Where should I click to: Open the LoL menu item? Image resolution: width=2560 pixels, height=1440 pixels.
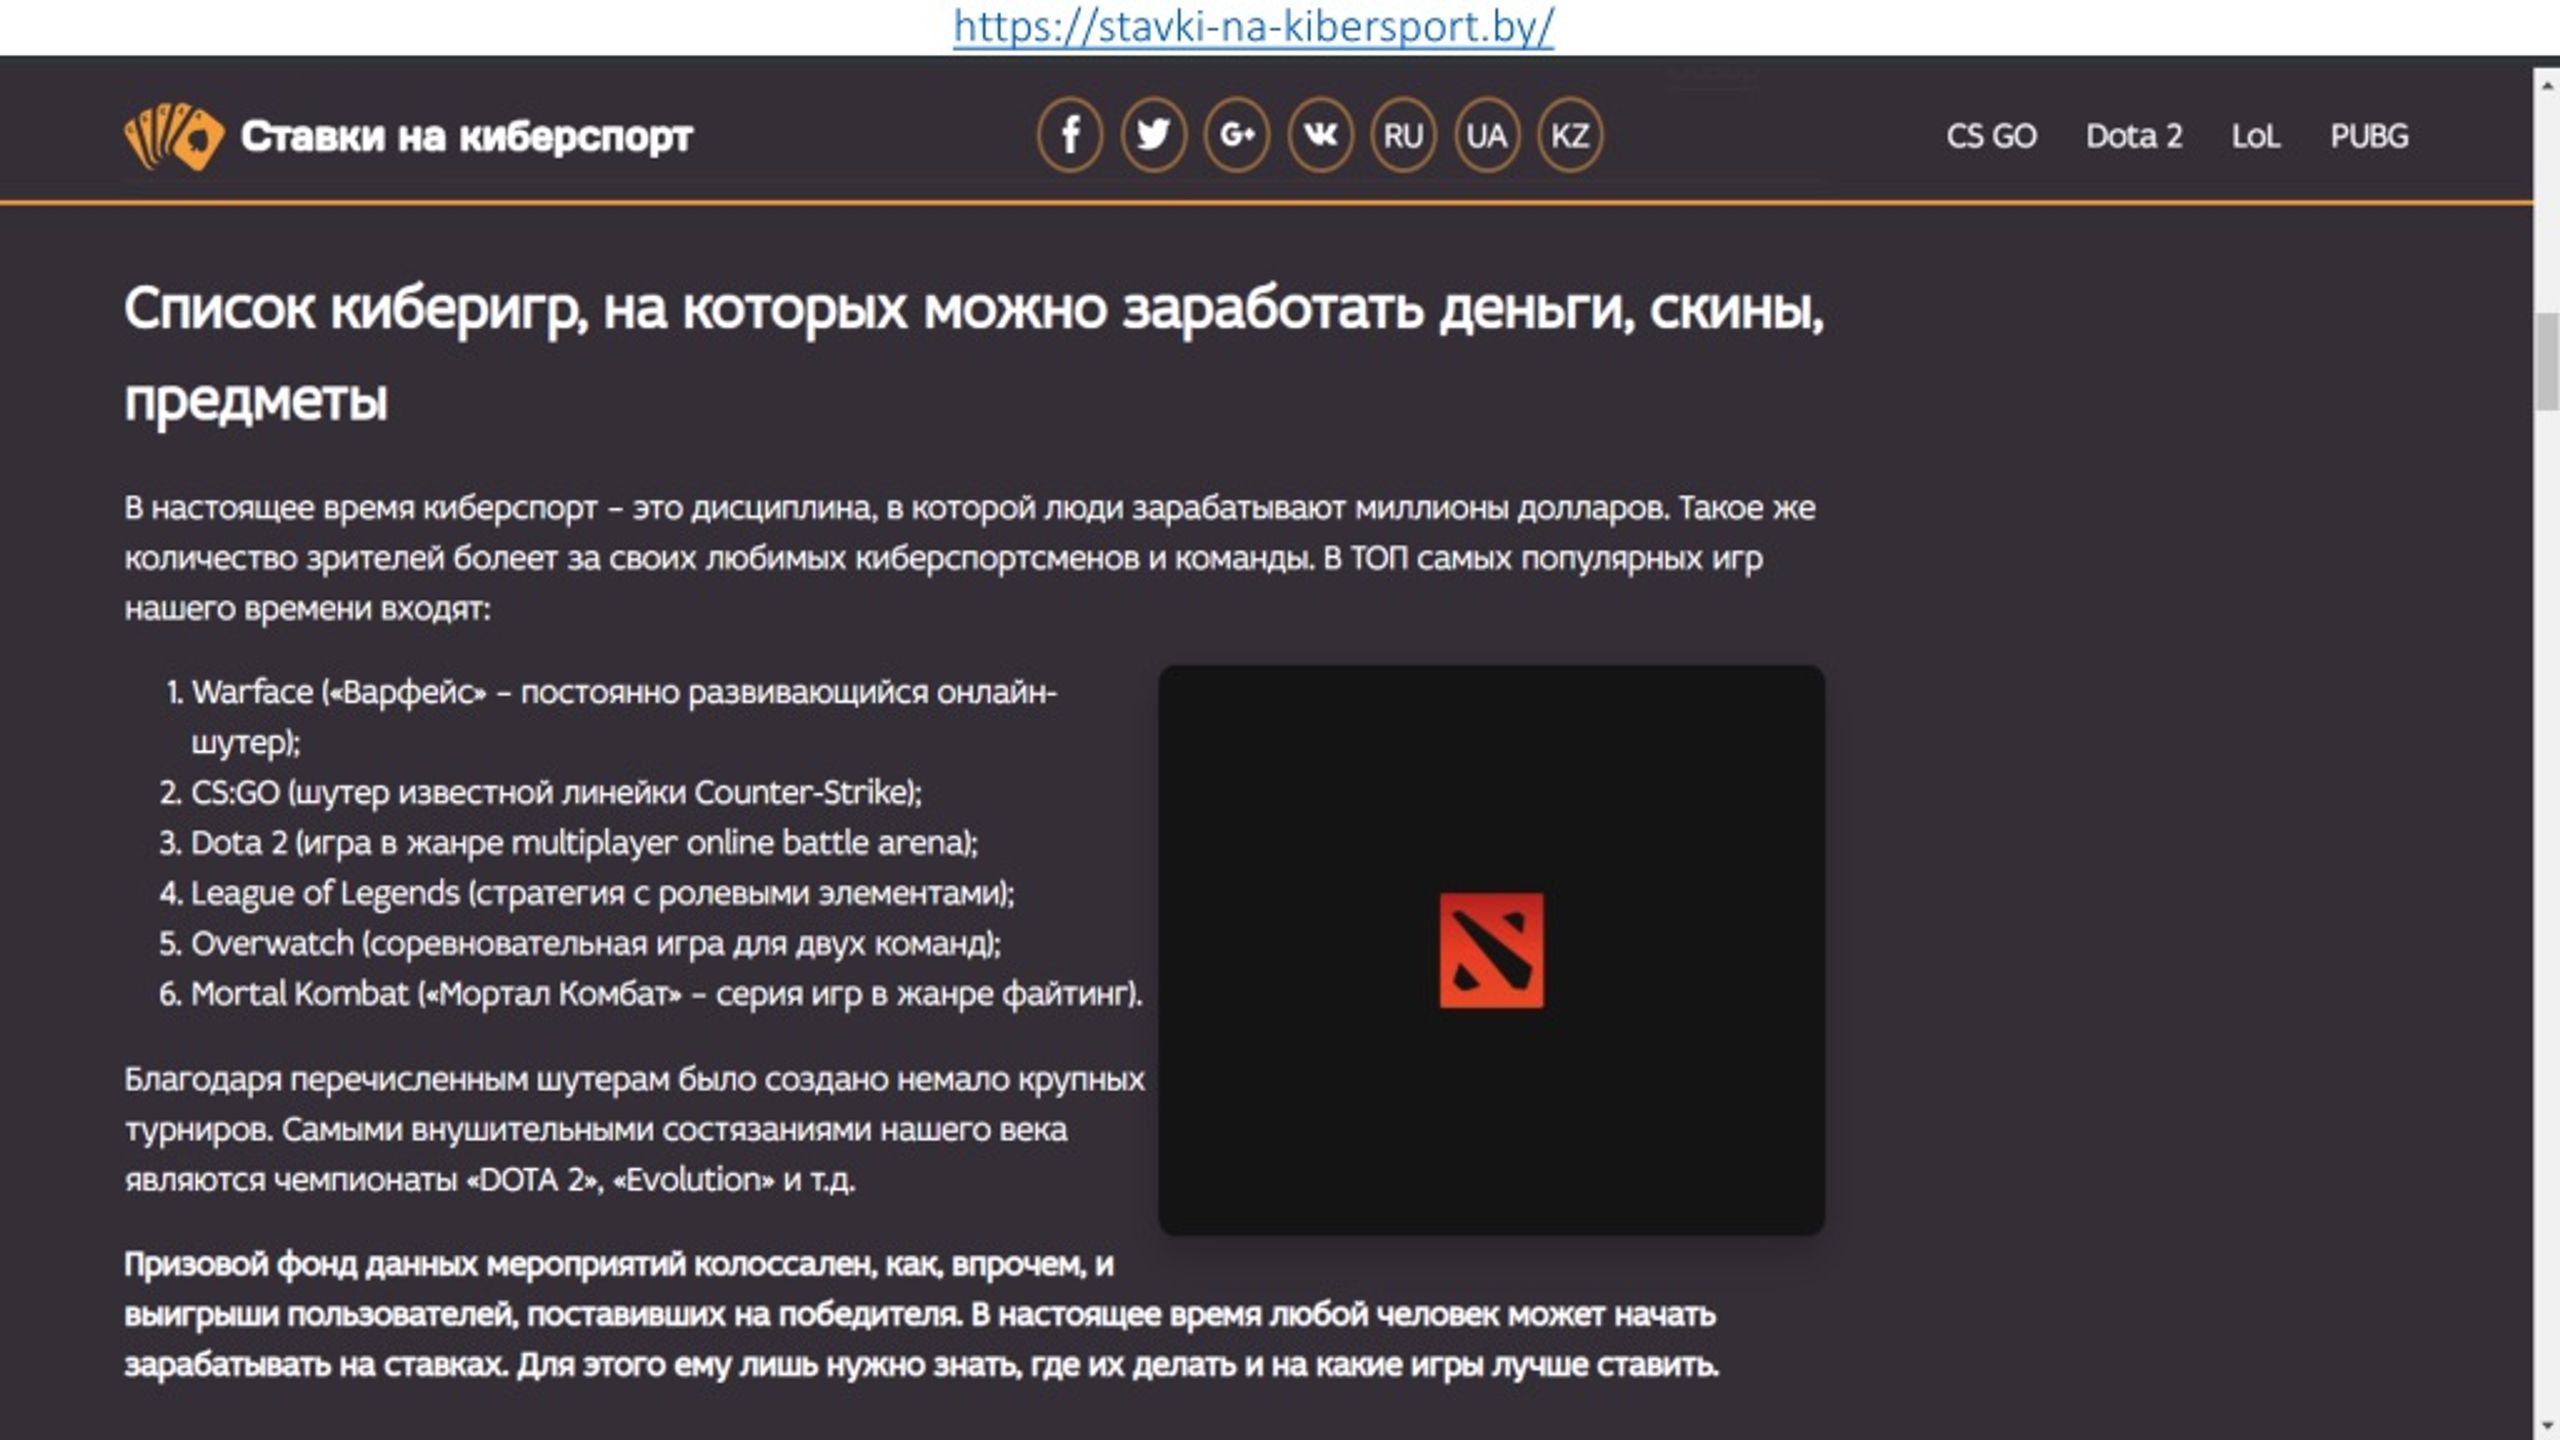pyautogui.click(x=2256, y=136)
